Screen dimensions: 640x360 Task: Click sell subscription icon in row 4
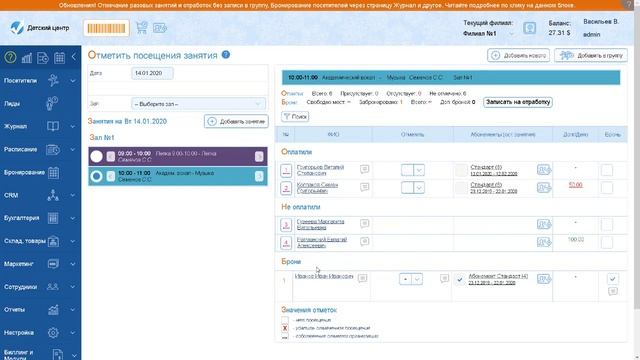tap(544, 242)
